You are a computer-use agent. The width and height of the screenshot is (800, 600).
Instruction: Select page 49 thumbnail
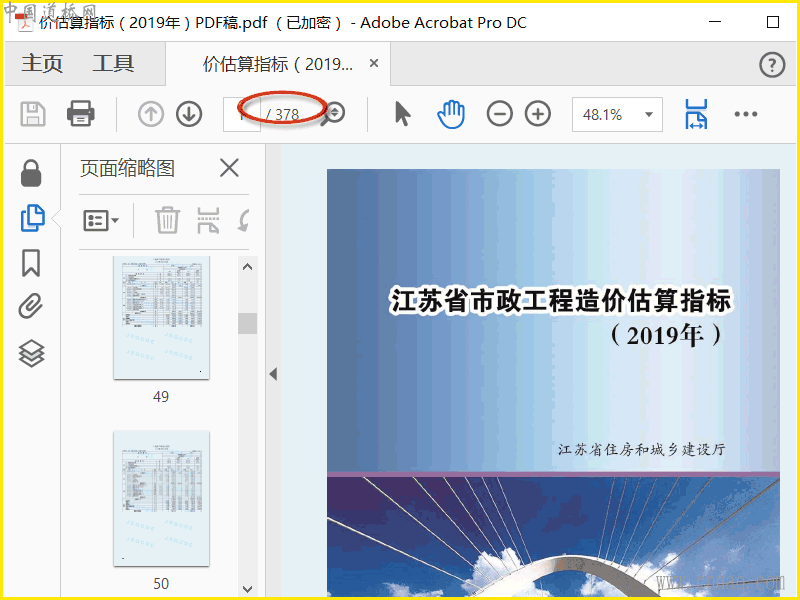pos(161,317)
